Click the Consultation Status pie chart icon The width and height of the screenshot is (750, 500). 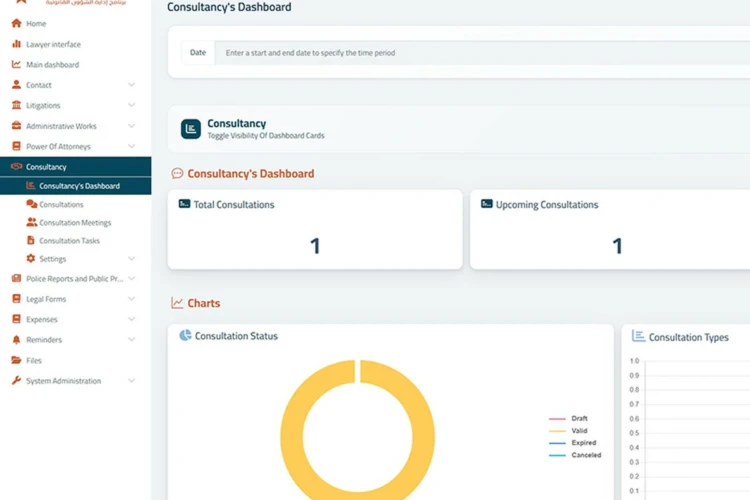185,335
